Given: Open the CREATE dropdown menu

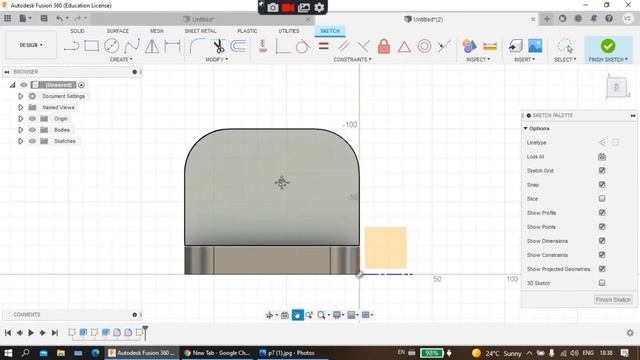Looking at the screenshot, I should click(x=121, y=60).
